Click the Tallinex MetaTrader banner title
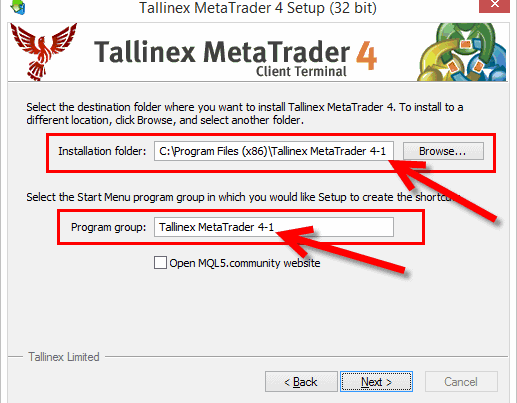Image resolution: width=517 pixels, height=403 pixels. pyautogui.click(x=222, y=52)
